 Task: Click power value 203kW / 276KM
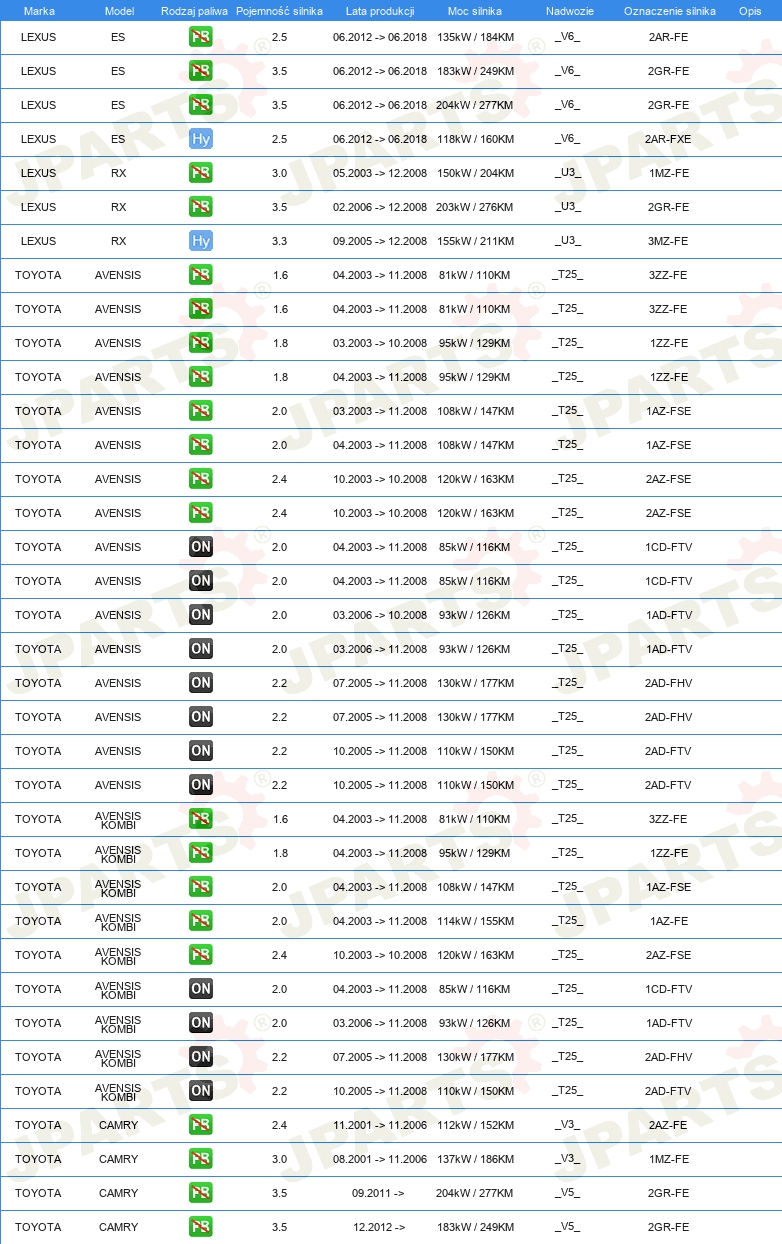(475, 207)
